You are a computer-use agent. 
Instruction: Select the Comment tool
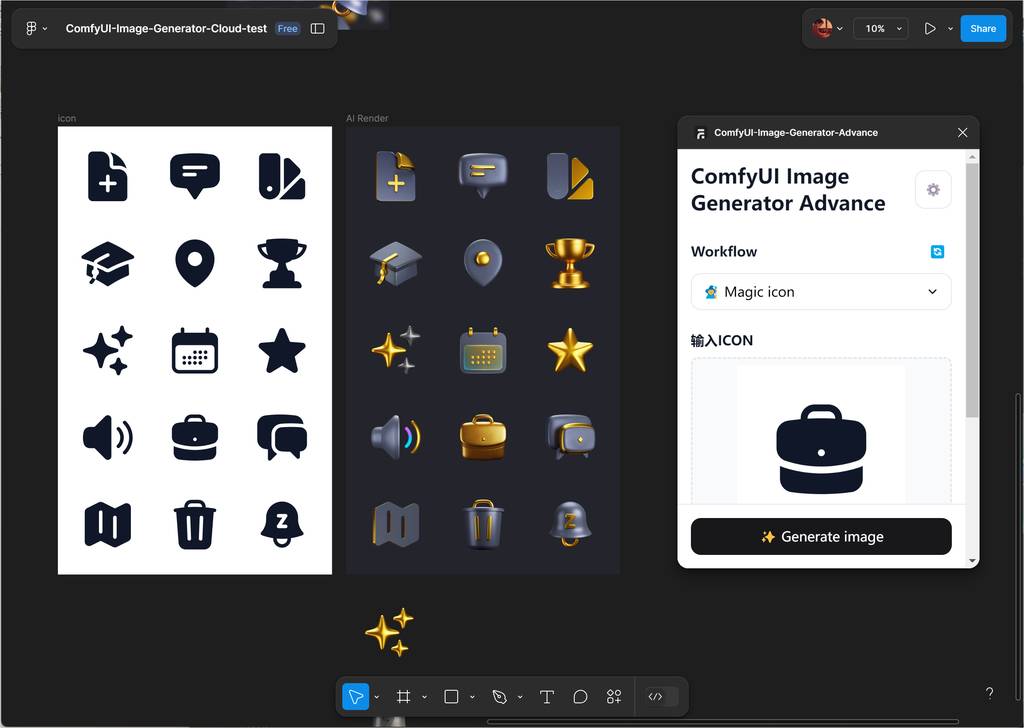pos(580,697)
